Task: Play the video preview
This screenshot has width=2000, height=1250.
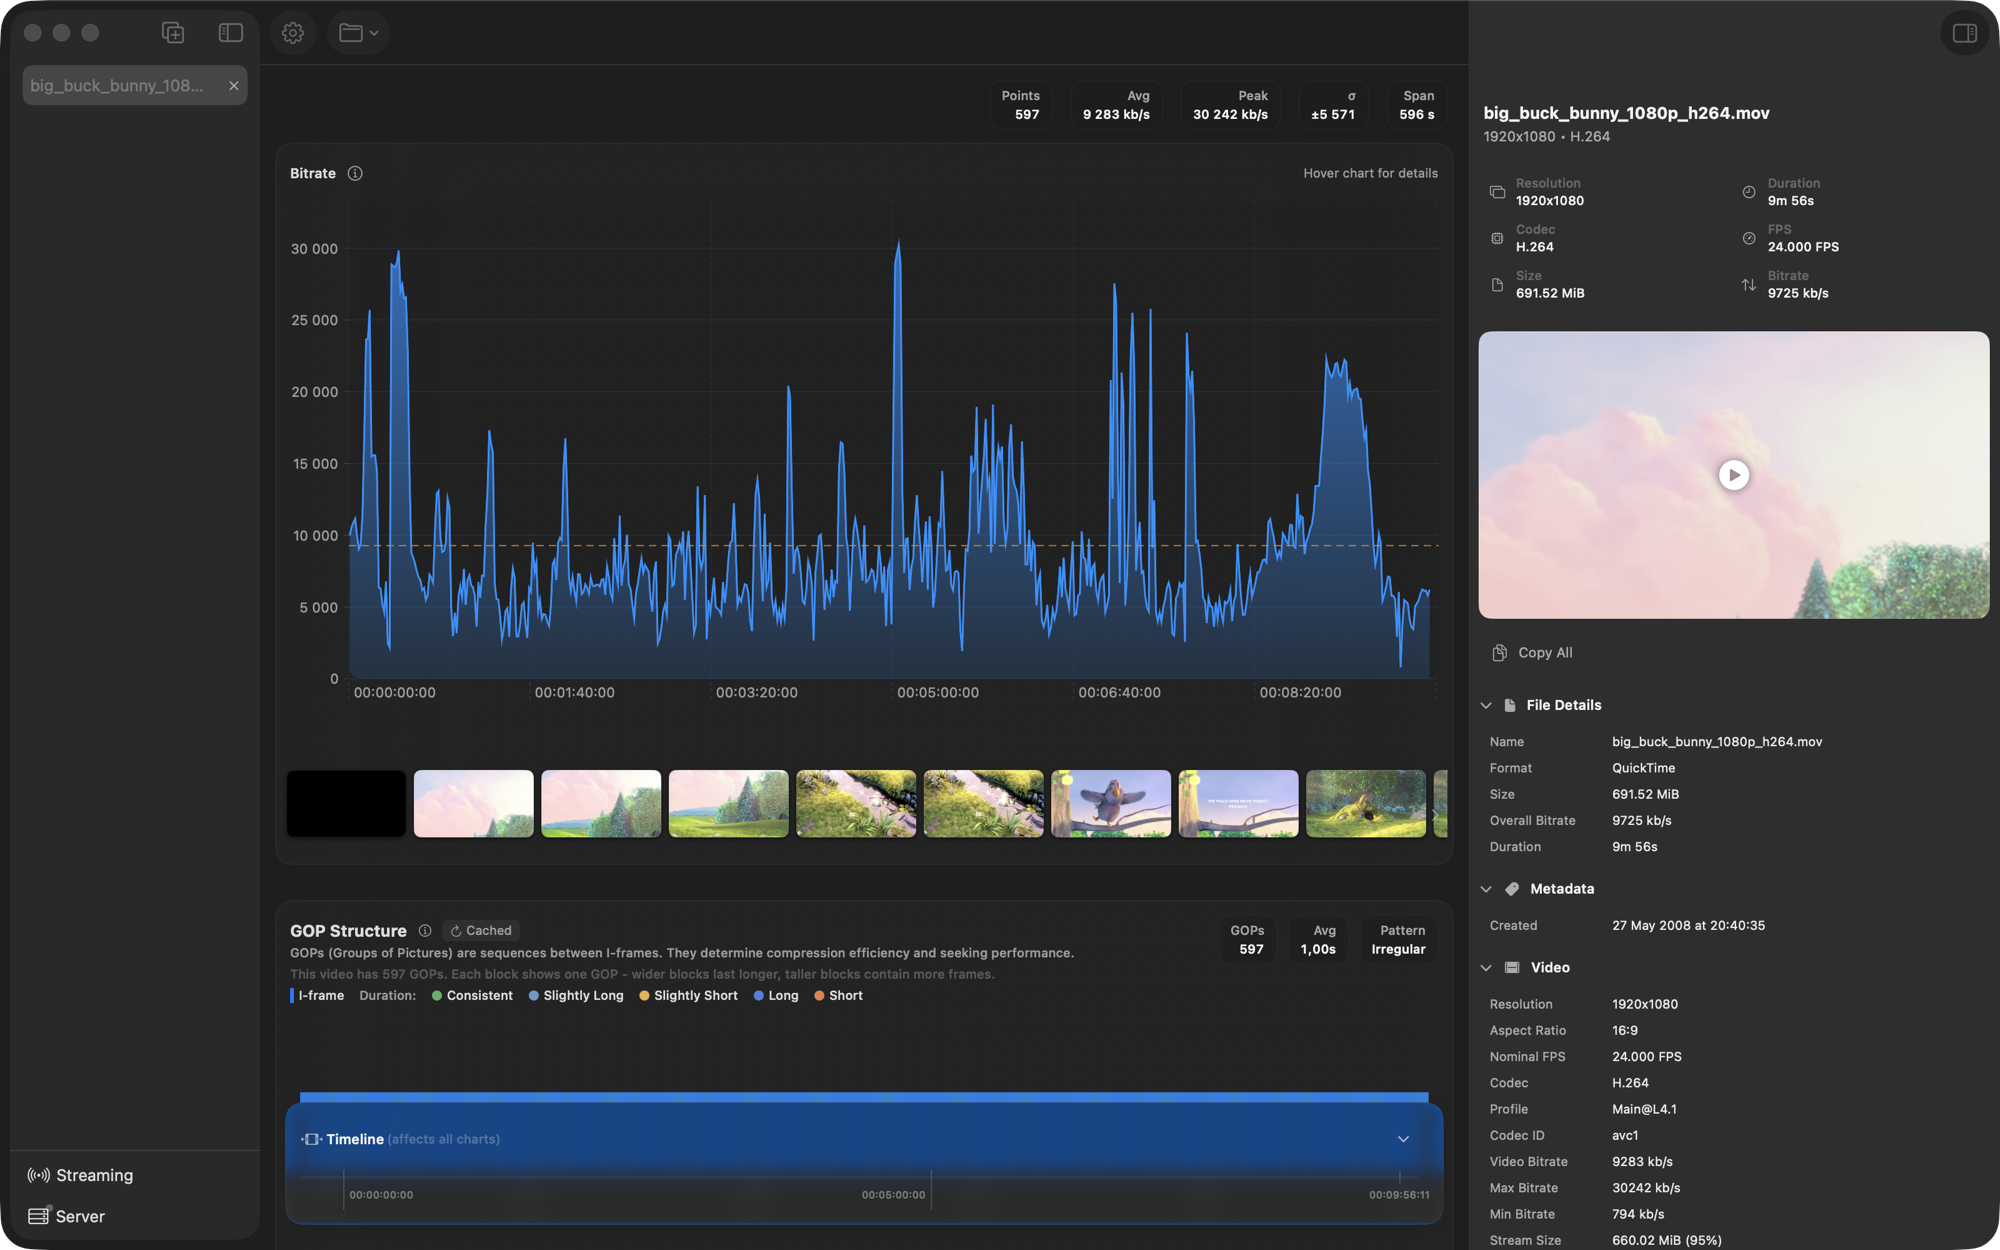Action: 1733,475
